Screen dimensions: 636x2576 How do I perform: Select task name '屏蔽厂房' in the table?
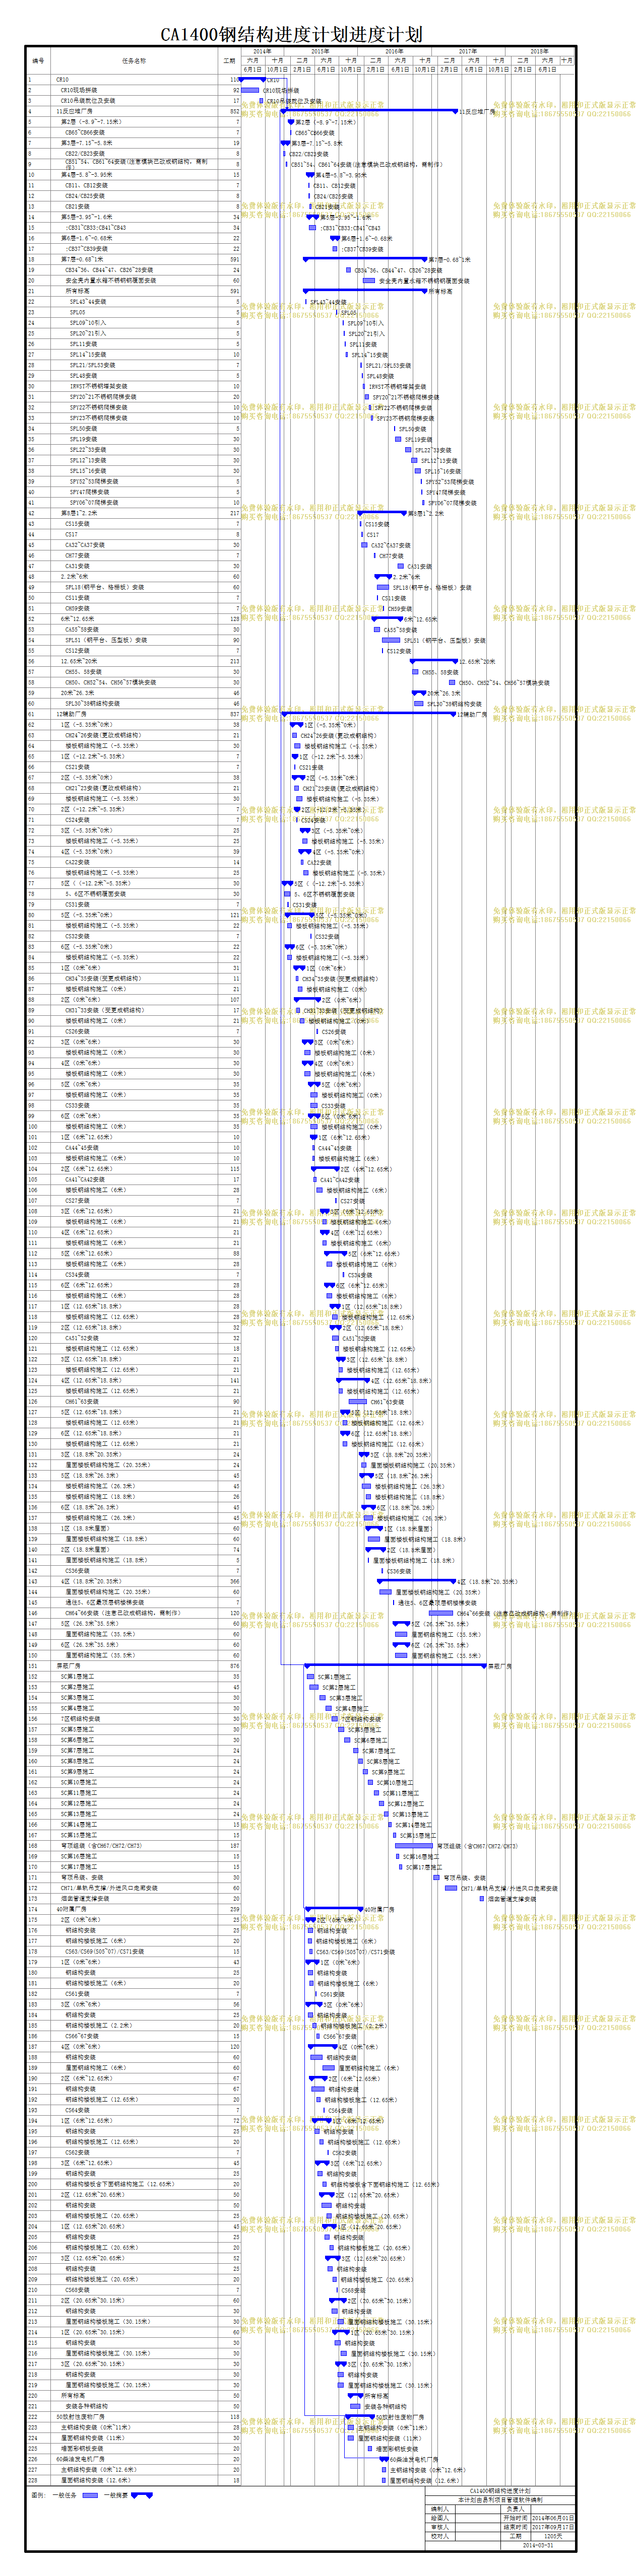[68, 1667]
